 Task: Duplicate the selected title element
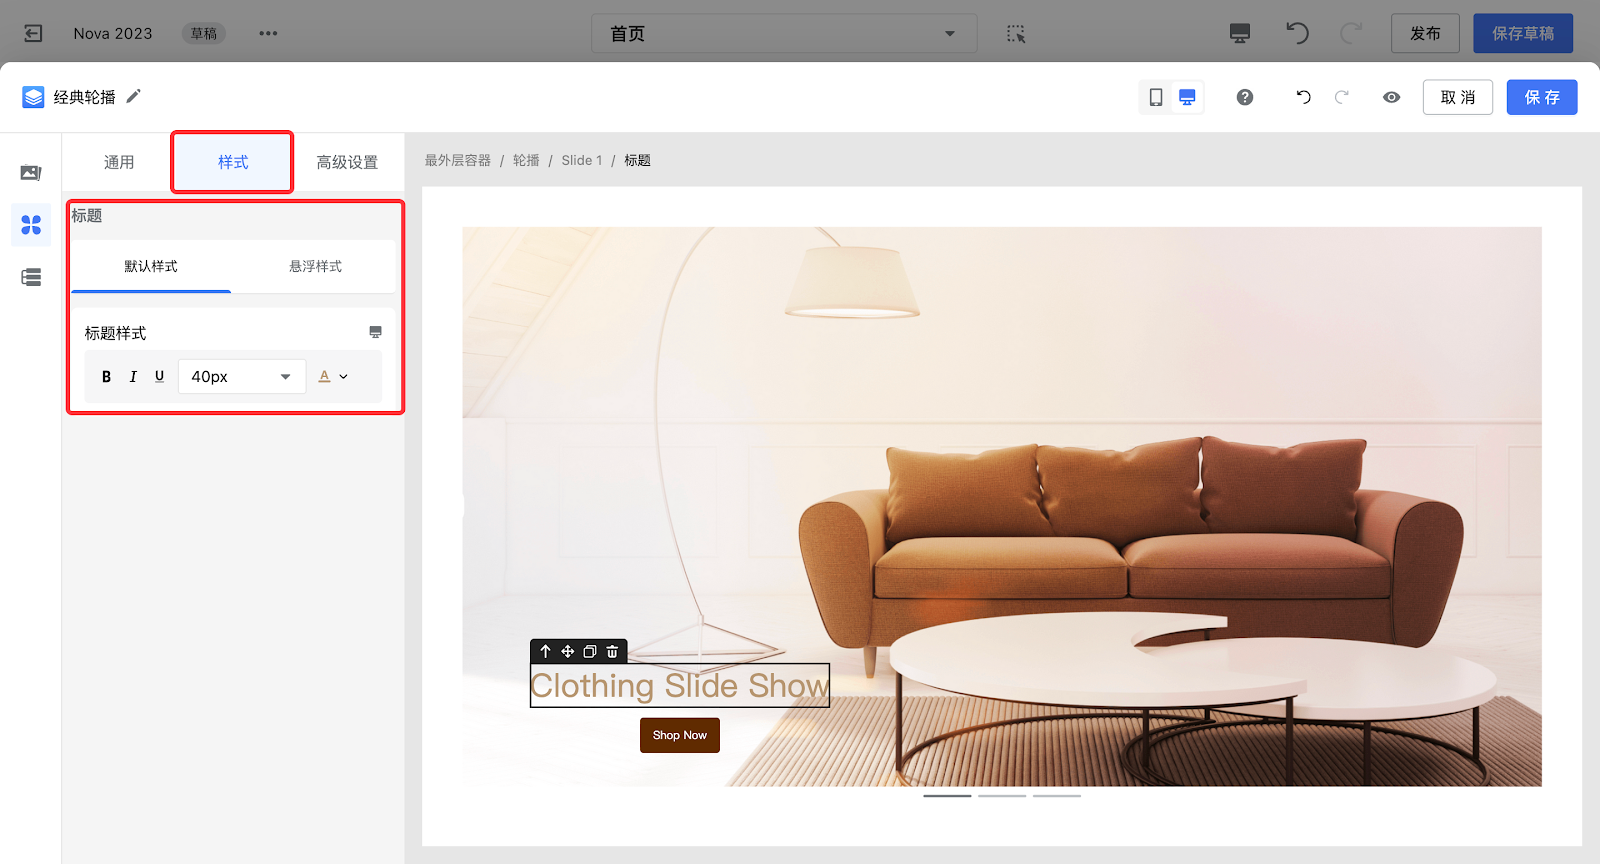[590, 651]
